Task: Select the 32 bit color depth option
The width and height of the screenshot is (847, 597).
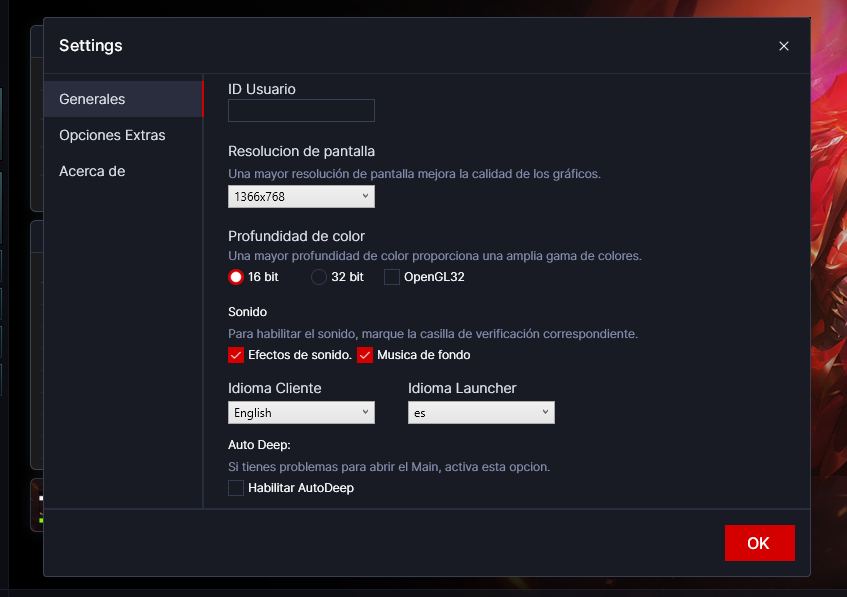Action: pos(317,277)
